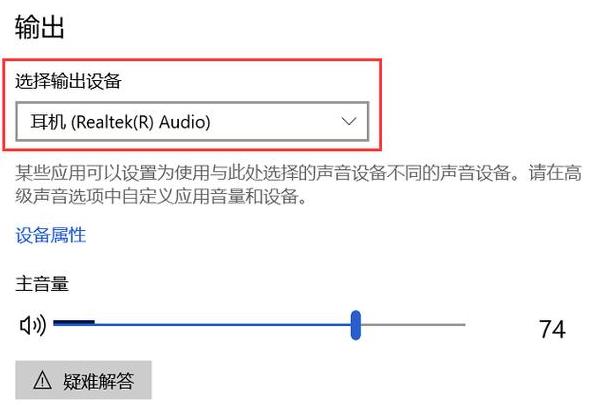Click the volume value 74
The height and width of the screenshot is (405, 597).
552,329
